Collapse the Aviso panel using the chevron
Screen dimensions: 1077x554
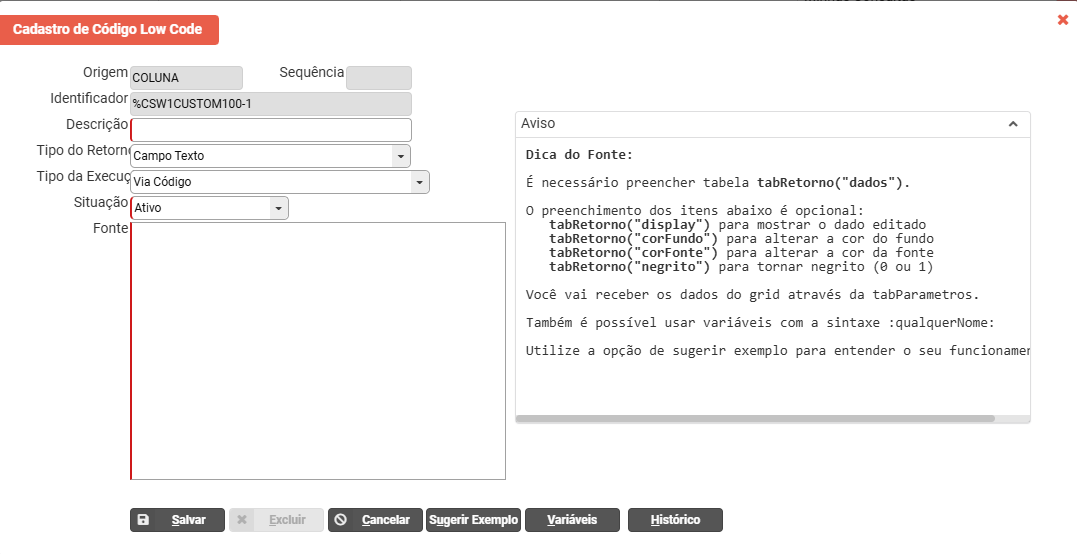pos(1012,124)
